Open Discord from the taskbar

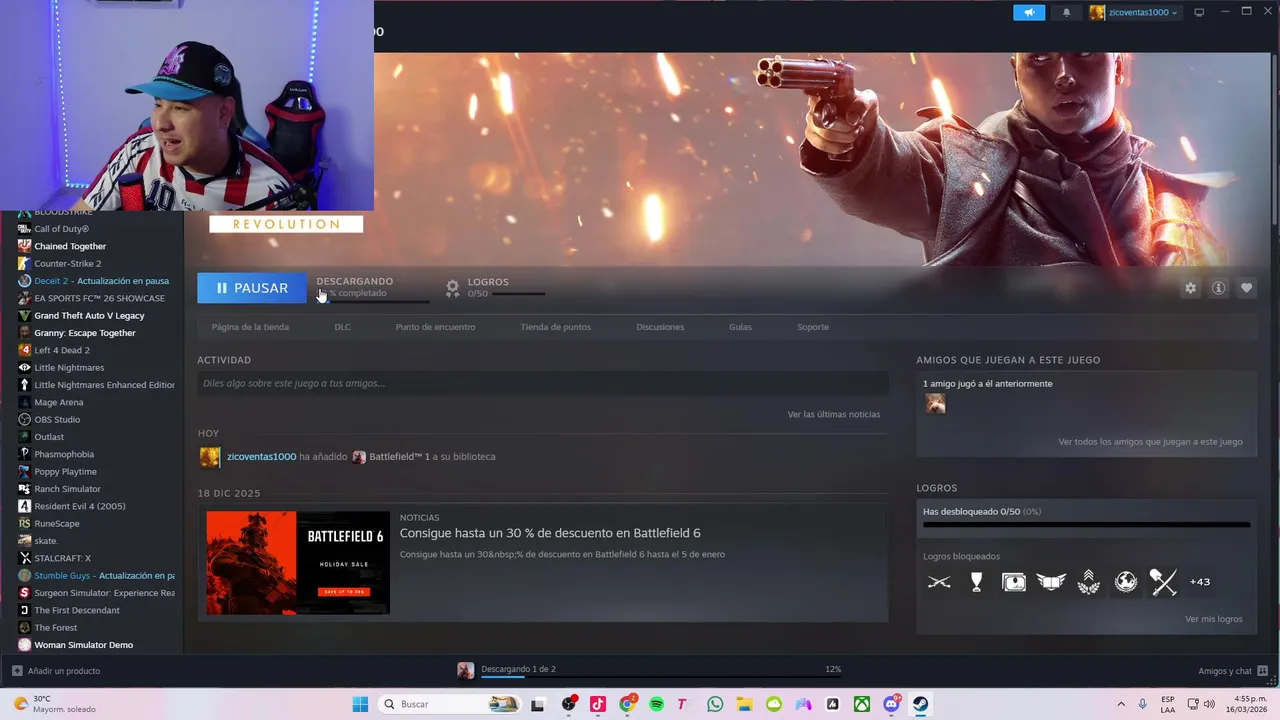[891, 704]
